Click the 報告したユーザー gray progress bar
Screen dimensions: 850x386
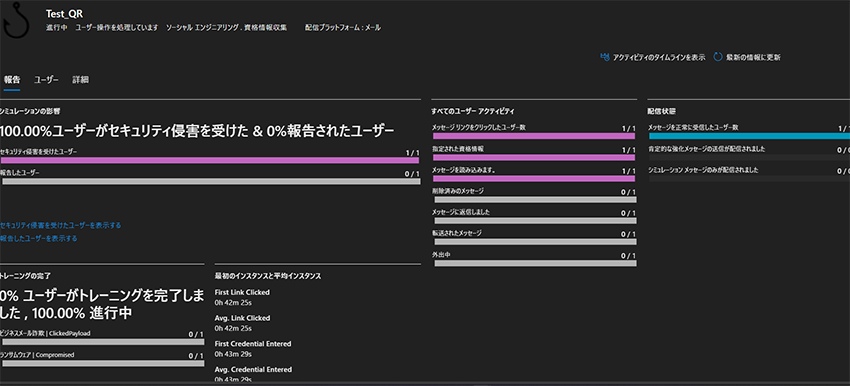[210, 182]
